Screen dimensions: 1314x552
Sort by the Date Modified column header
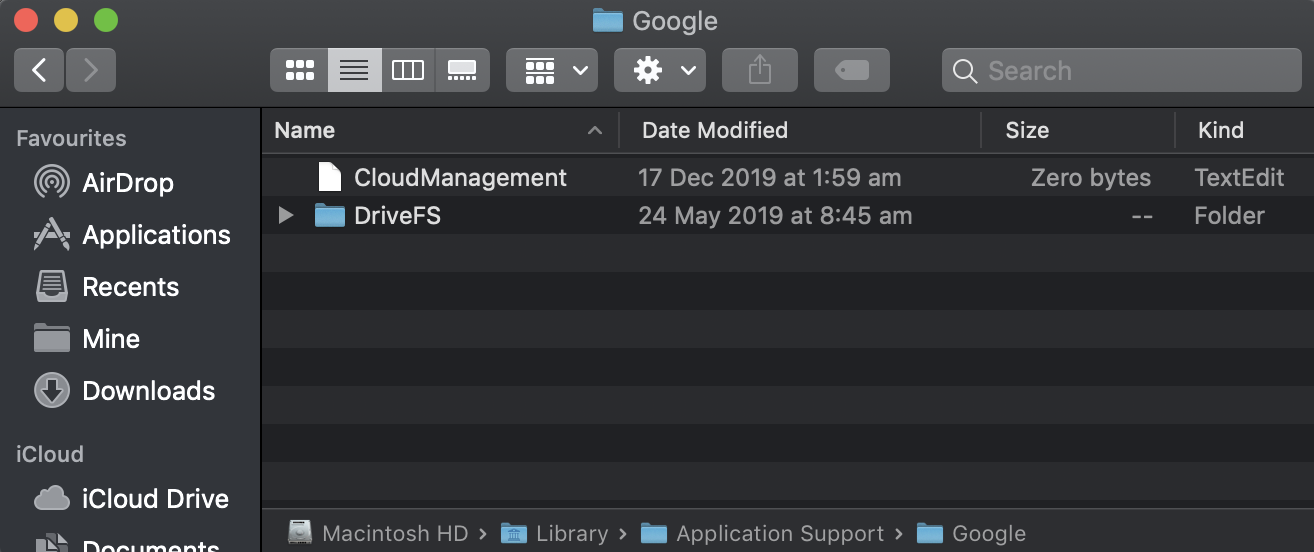pyautogui.click(x=800, y=130)
